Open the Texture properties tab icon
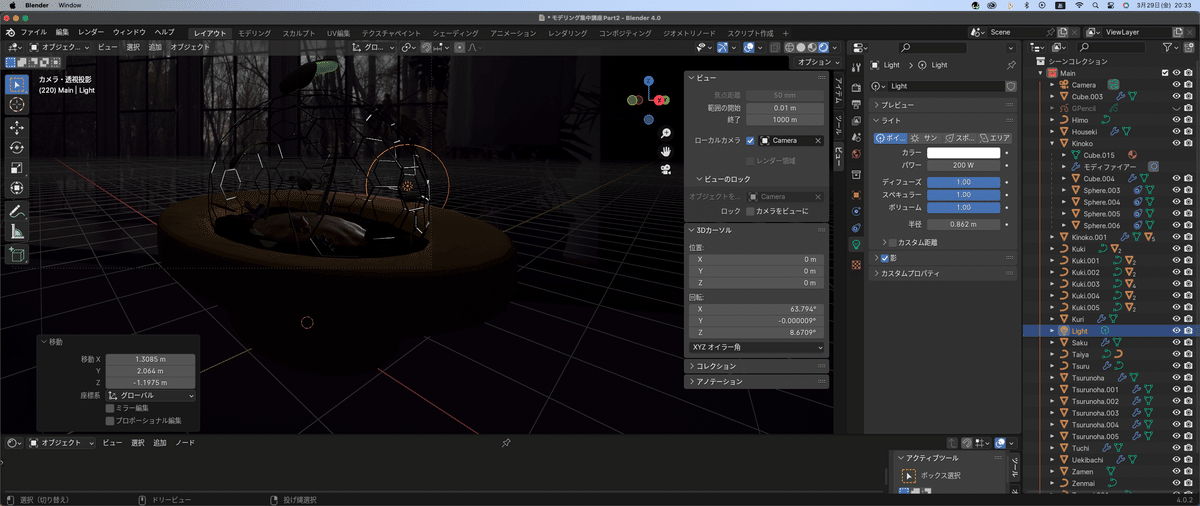The image size is (1200, 506). pyautogui.click(x=856, y=265)
